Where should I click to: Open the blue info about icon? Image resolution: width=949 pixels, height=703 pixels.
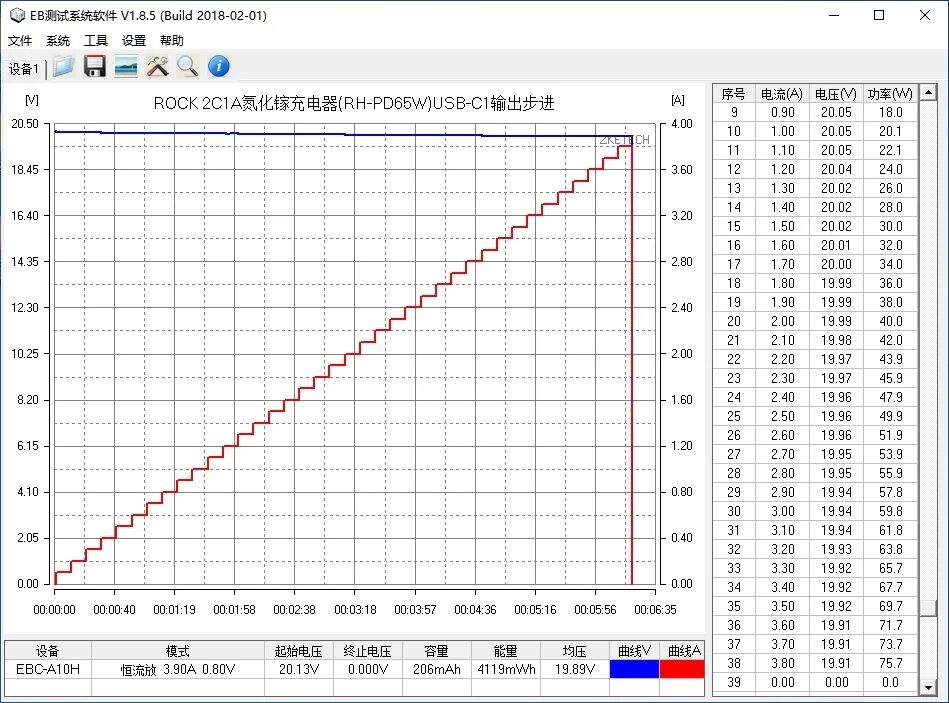[219, 67]
